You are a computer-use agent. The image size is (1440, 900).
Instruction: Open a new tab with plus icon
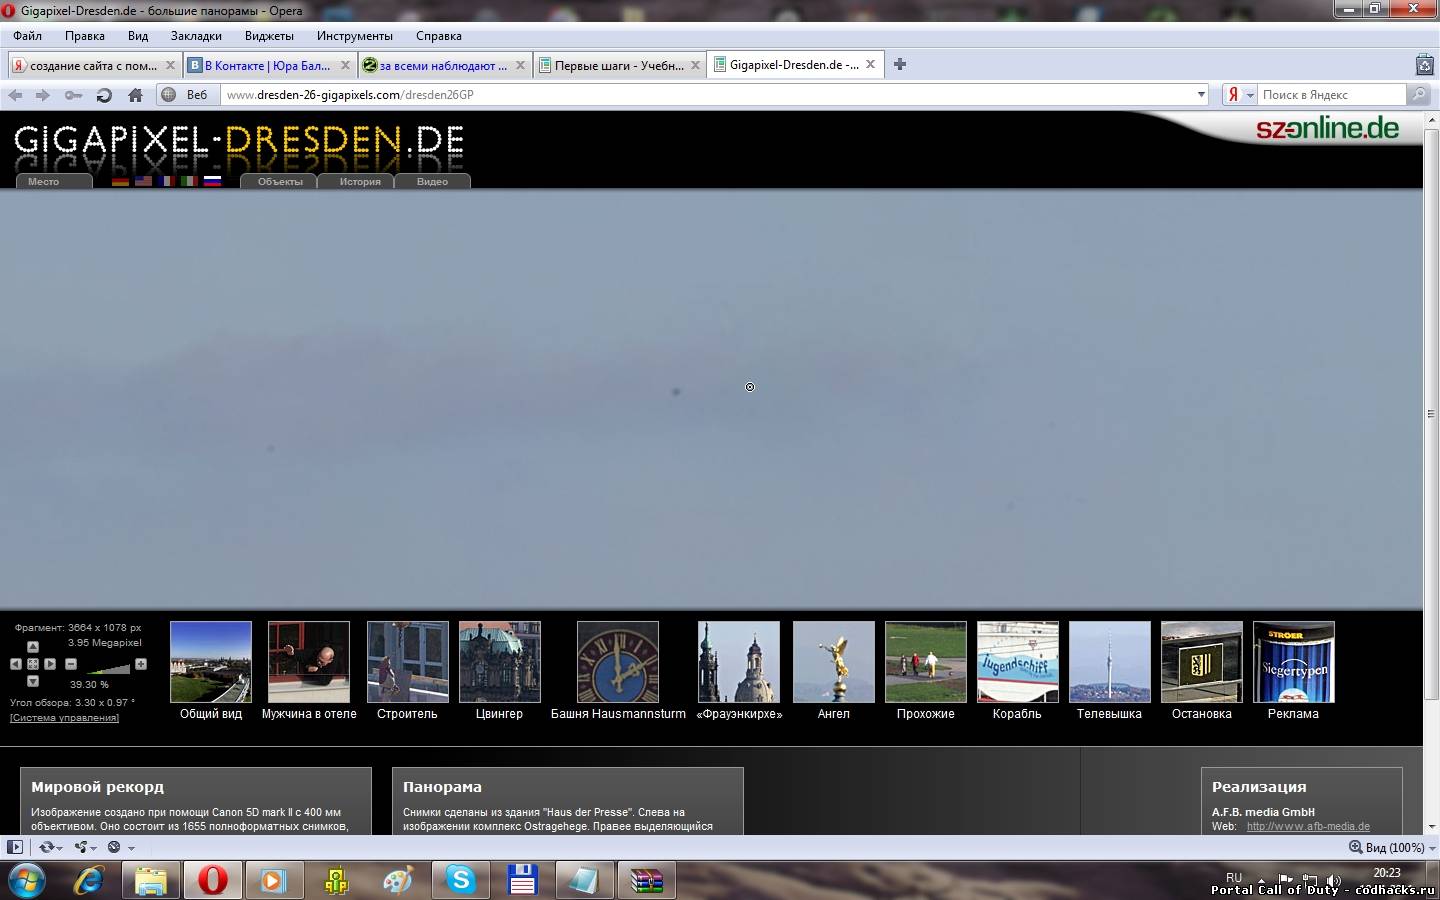(900, 64)
